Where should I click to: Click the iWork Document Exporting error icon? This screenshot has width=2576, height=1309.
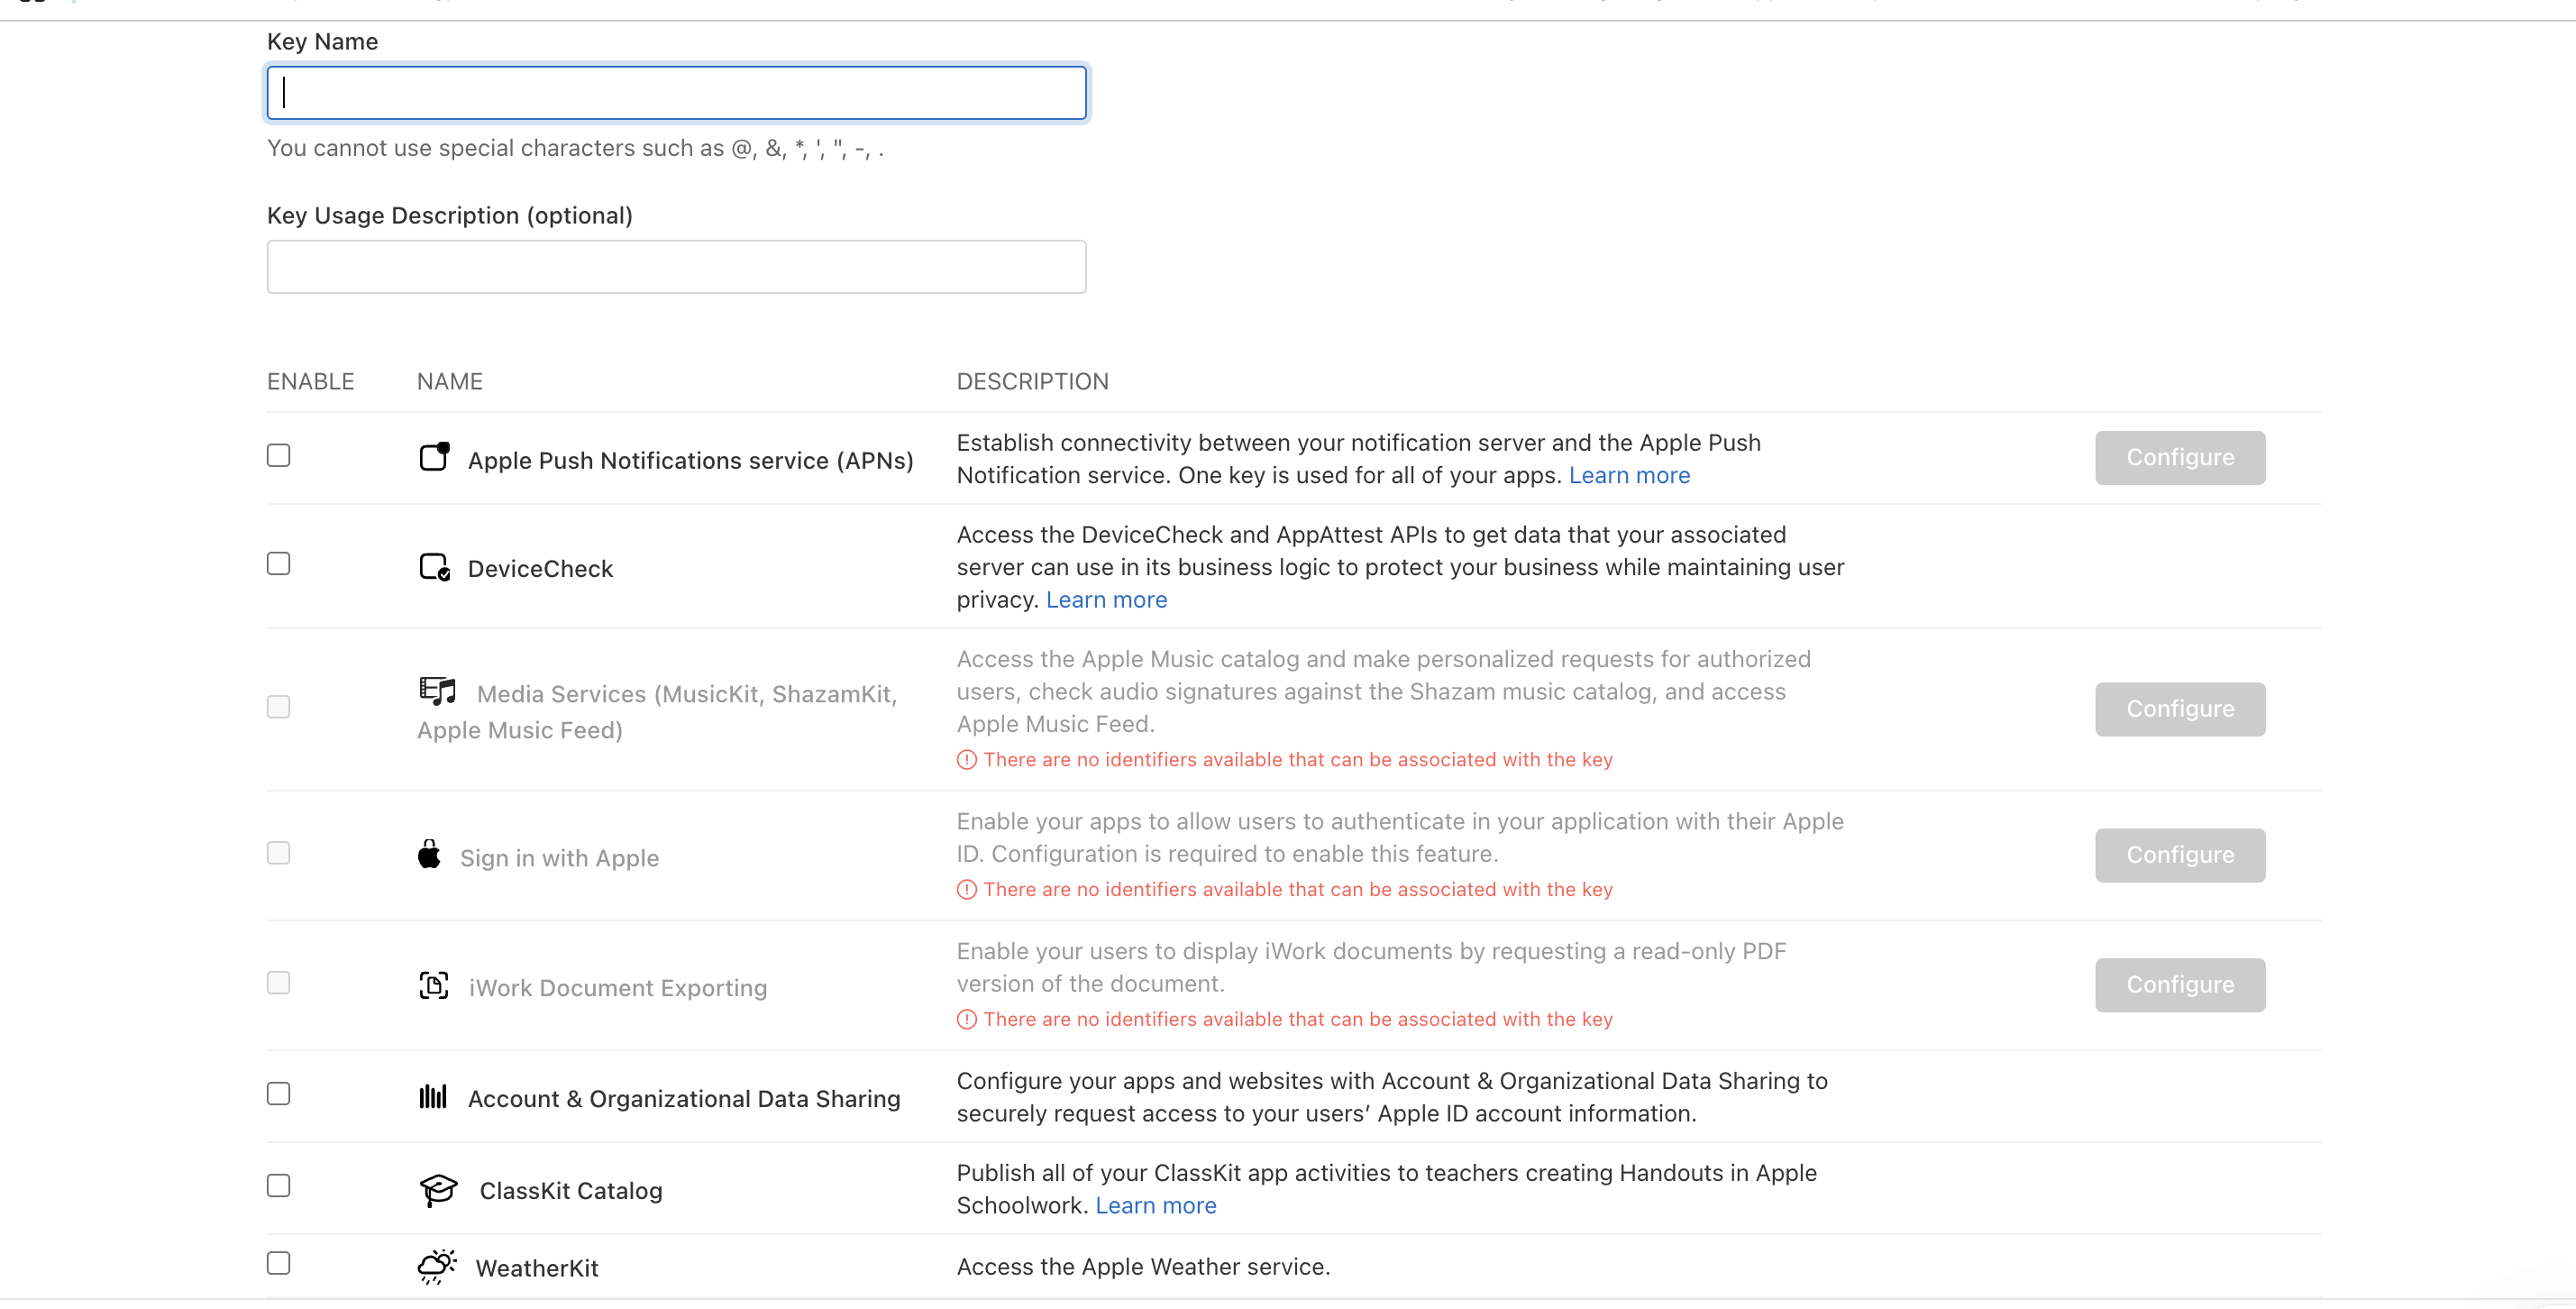tap(966, 1020)
